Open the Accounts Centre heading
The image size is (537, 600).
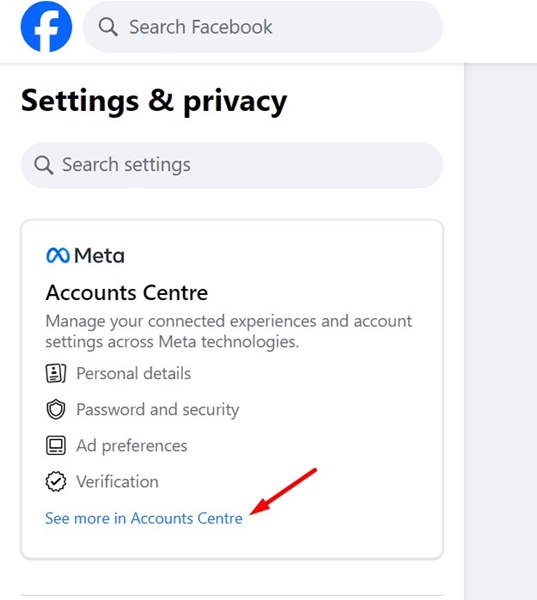pyautogui.click(x=127, y=293)
